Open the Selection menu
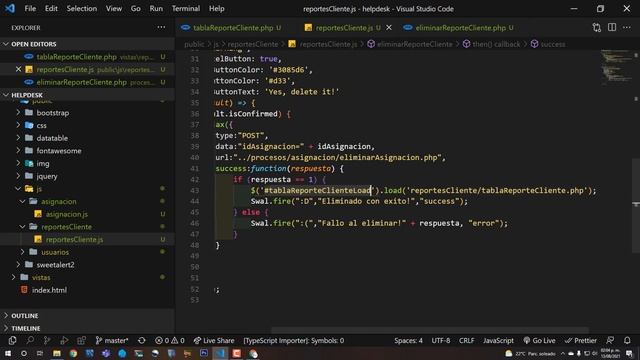Screen dimensions: 640x360 tap(82, 9)
